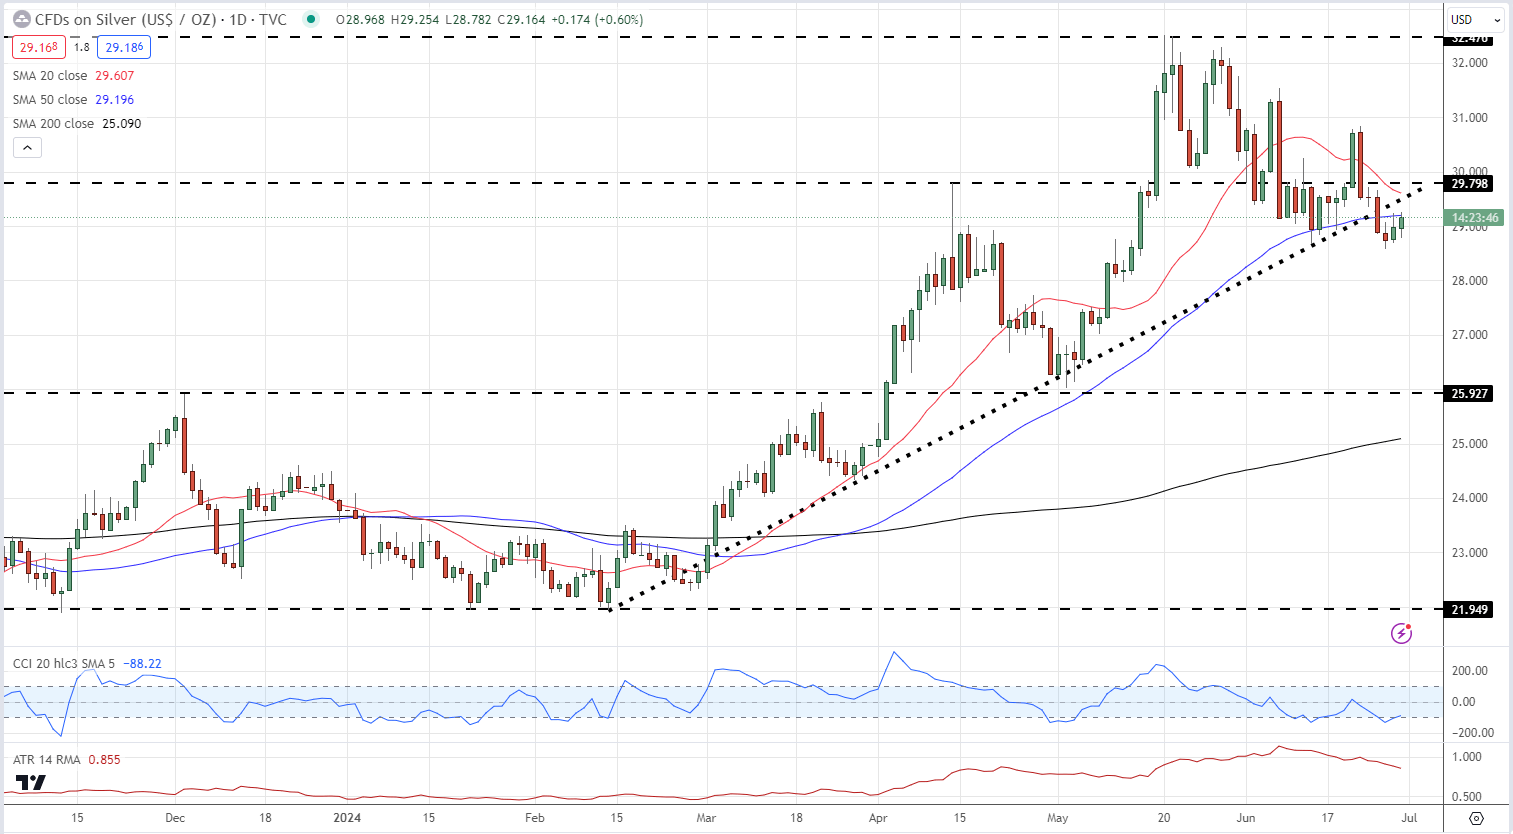The width and height of the screenshot is (1513, 834).
Task: Click the CCI value -88.22
Action: click(x=142, y=663)
